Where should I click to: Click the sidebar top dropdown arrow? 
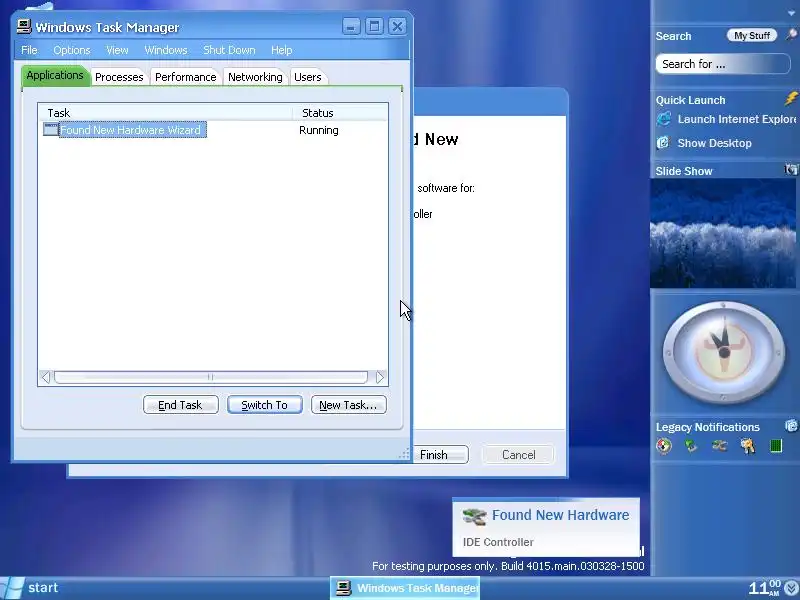coord(791,13)
